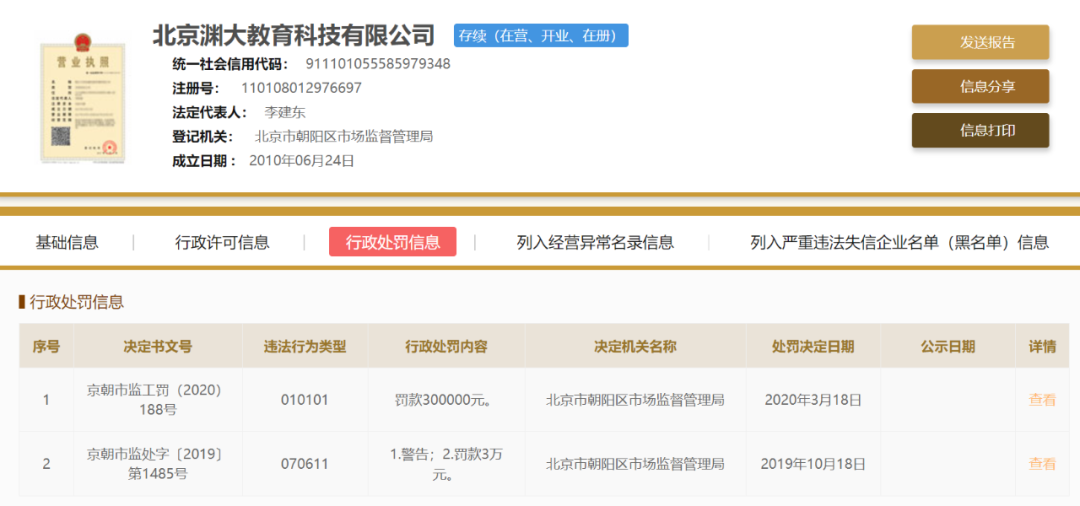Click the deciding authority in row 2
The height and width of the screenshot is (506, 1080).
click(x=635, y=464)
